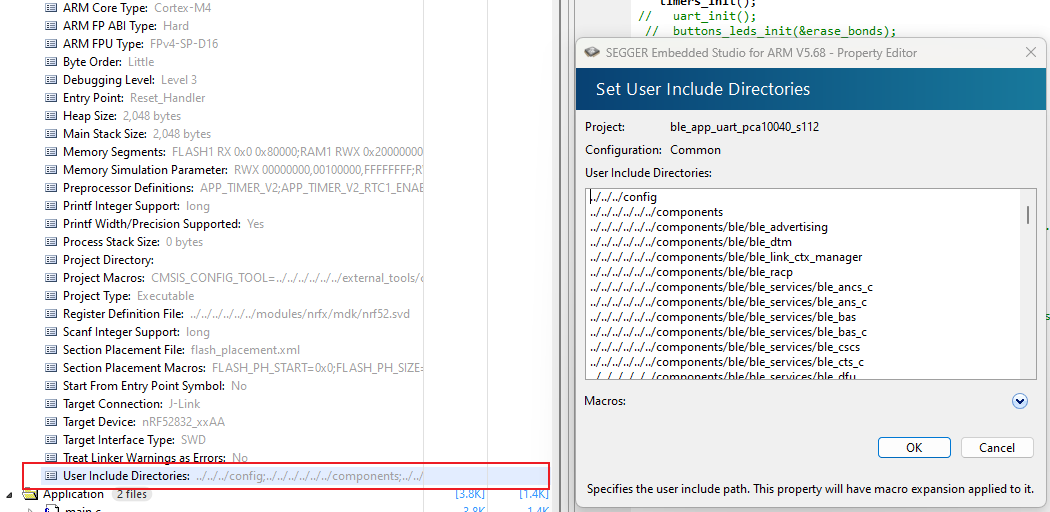The height and width of the screenshot is (512, 1050).
Task: Select the ble_services/ble_cscs path line
Action: tap(725, 347)
